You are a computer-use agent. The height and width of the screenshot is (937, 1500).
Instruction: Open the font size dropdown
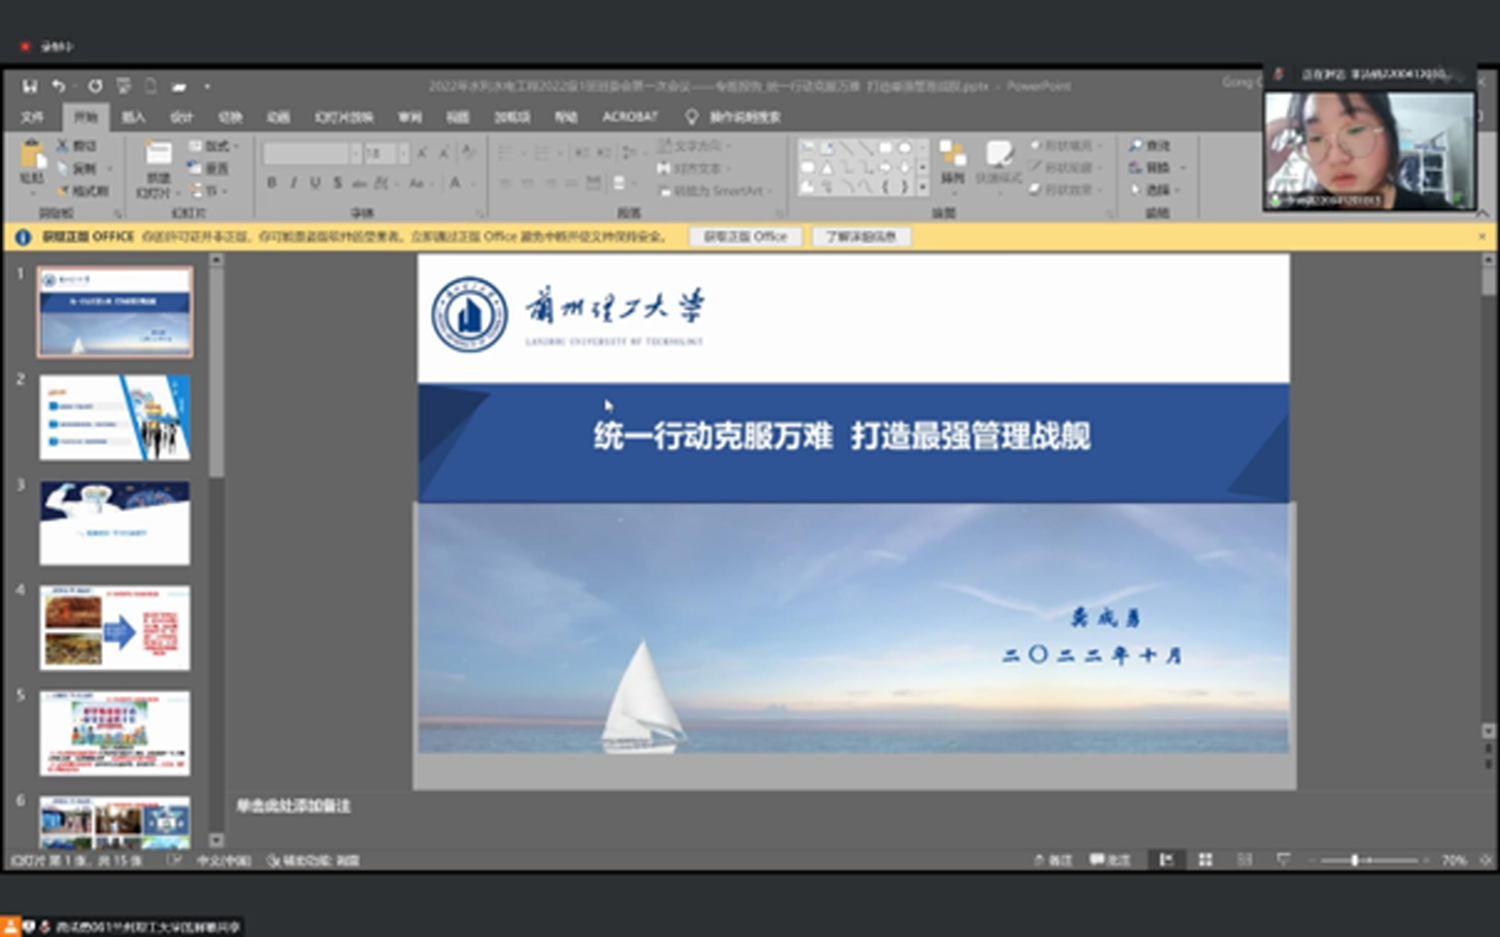click(403, 153)
